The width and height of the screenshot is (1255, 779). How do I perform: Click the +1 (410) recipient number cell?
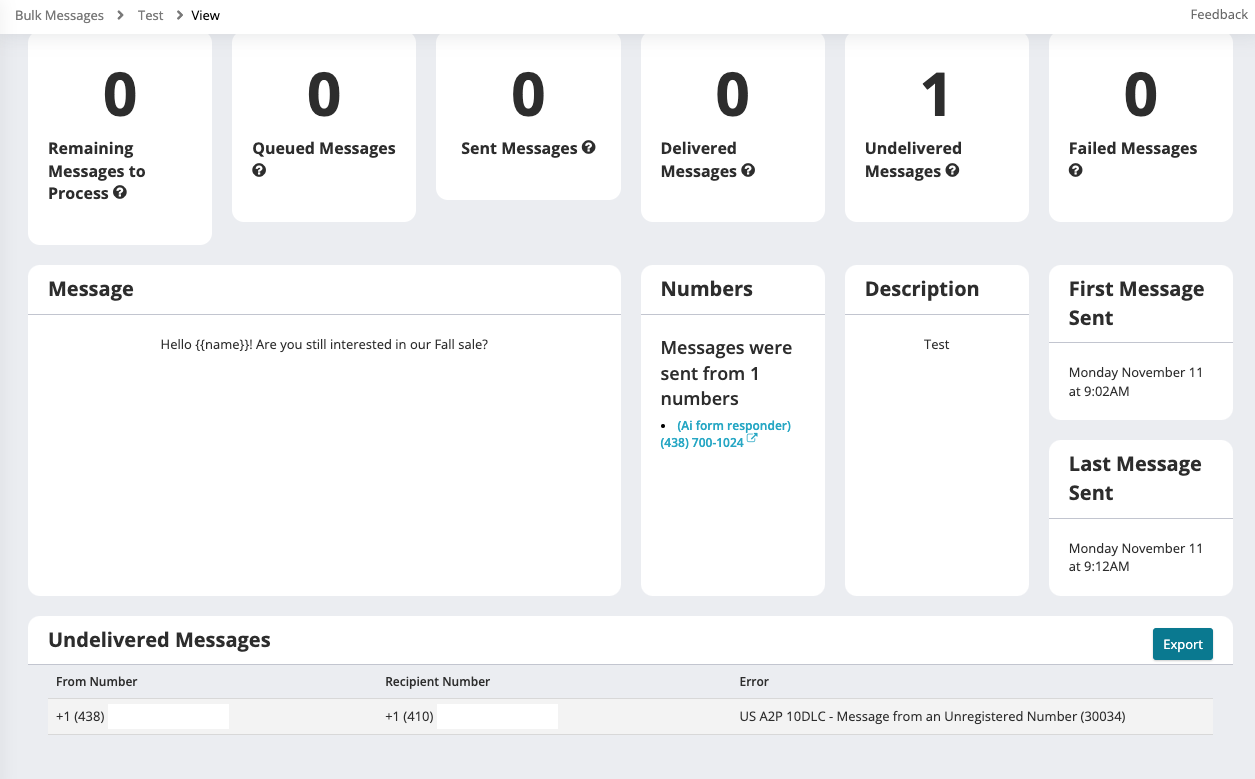pos(409,716)
